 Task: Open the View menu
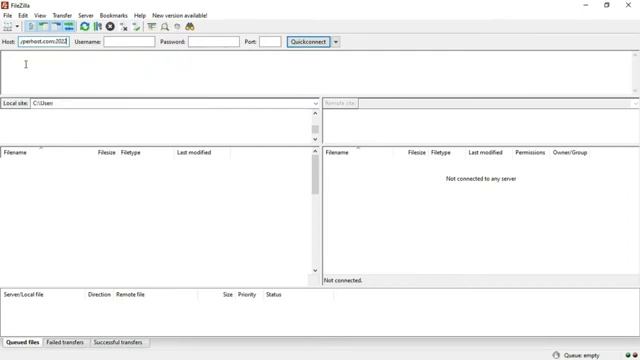coord(40,16)
